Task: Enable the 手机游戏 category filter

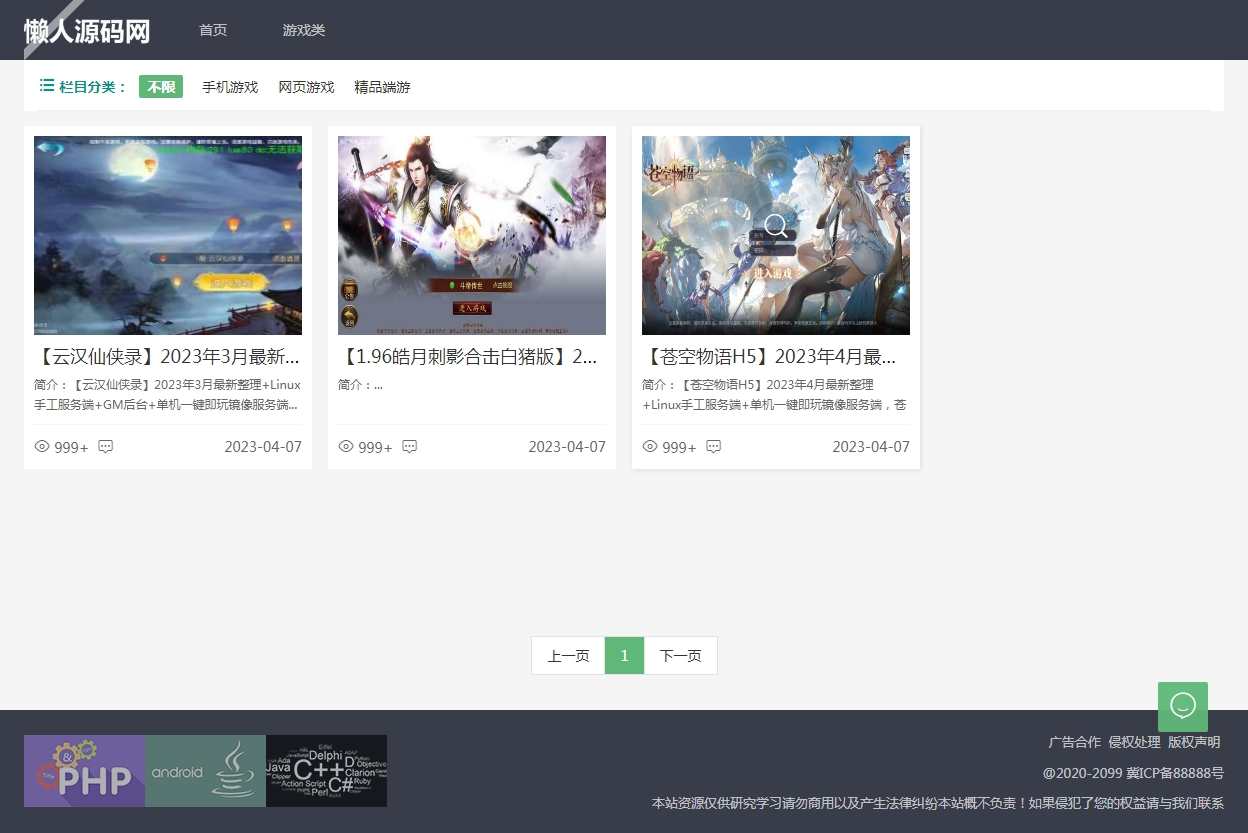Action: (x=229, y=87)
